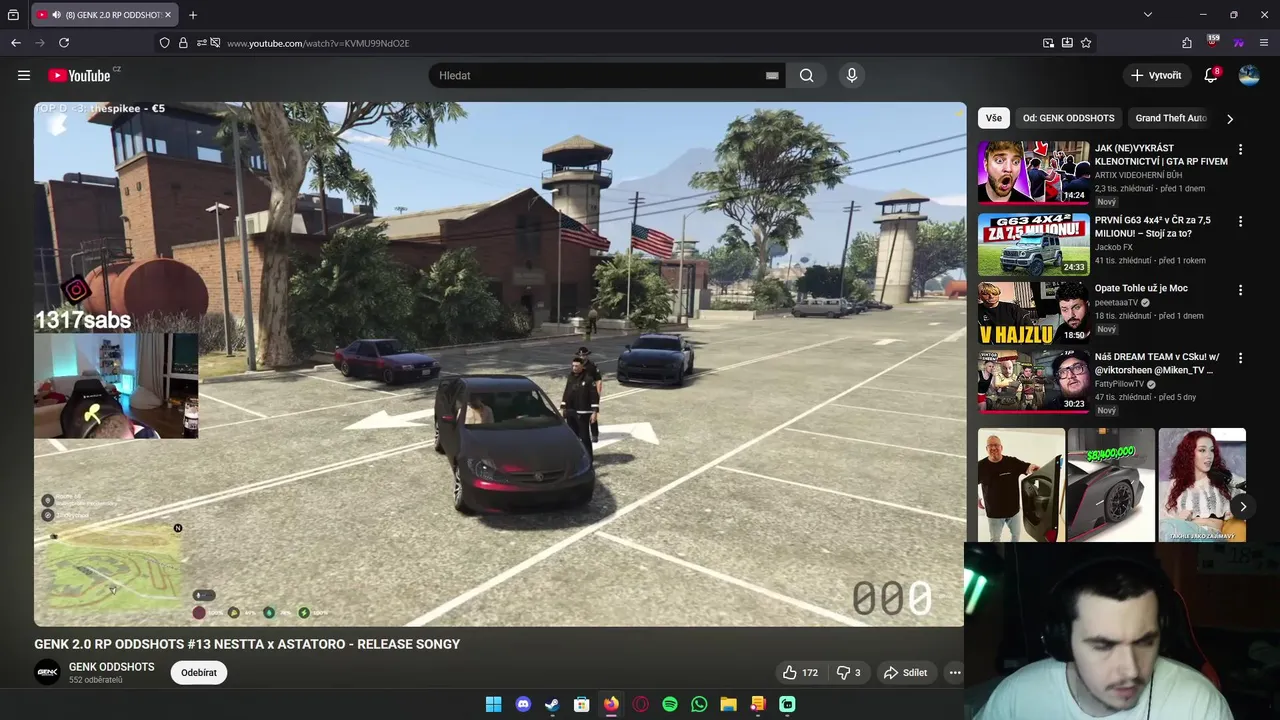This screenshot has width=1280, height=720.
Task: Open the FattyPillowTV channel name
Action: 1119,384
